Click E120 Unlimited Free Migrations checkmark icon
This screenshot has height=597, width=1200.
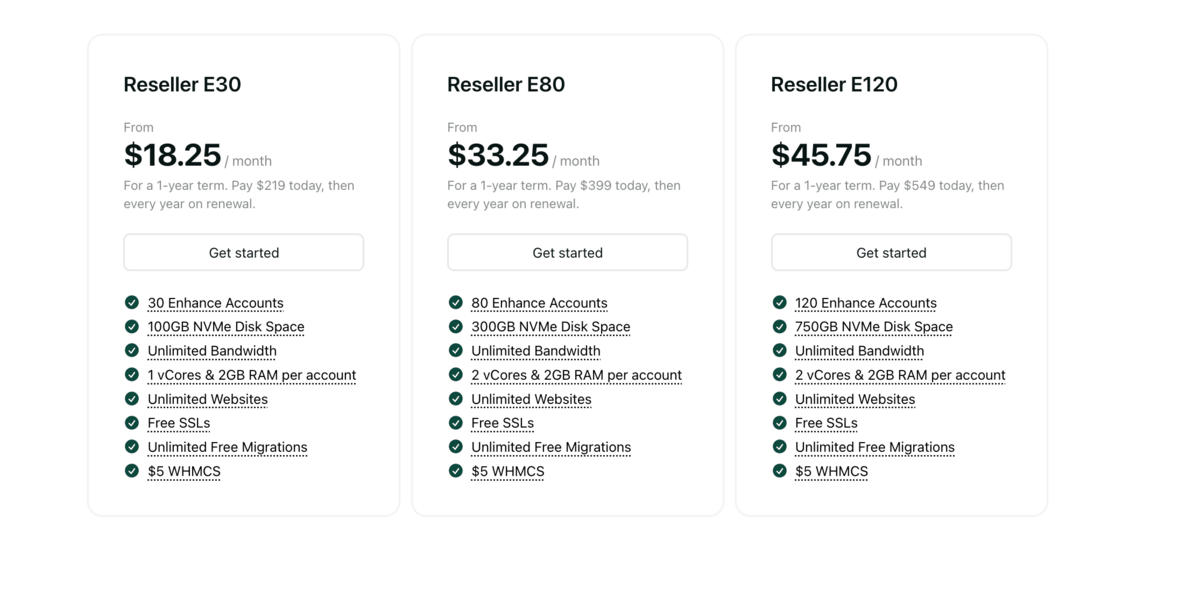click(780, 446)
